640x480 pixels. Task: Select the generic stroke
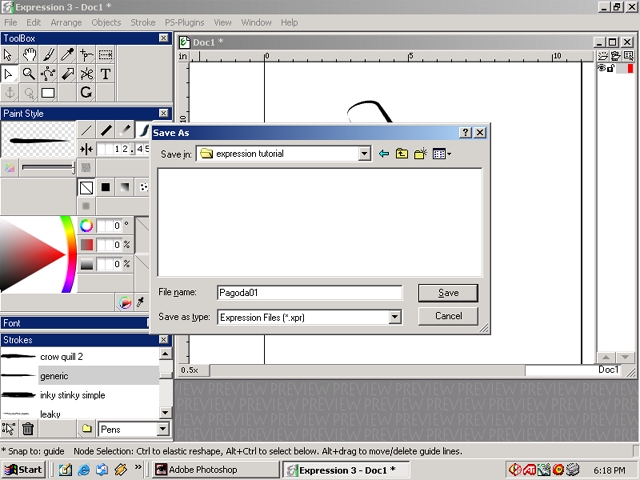click(80, 376)
